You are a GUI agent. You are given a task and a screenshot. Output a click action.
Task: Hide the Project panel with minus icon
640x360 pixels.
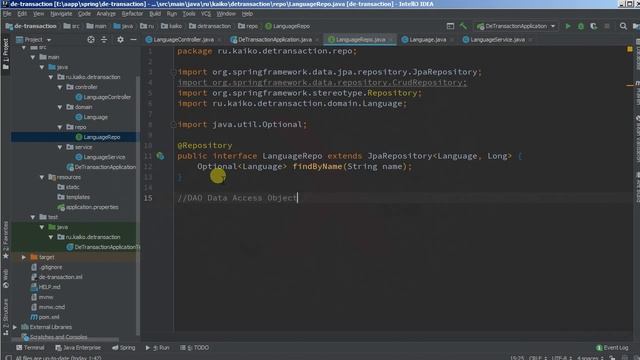click(133, 40)
